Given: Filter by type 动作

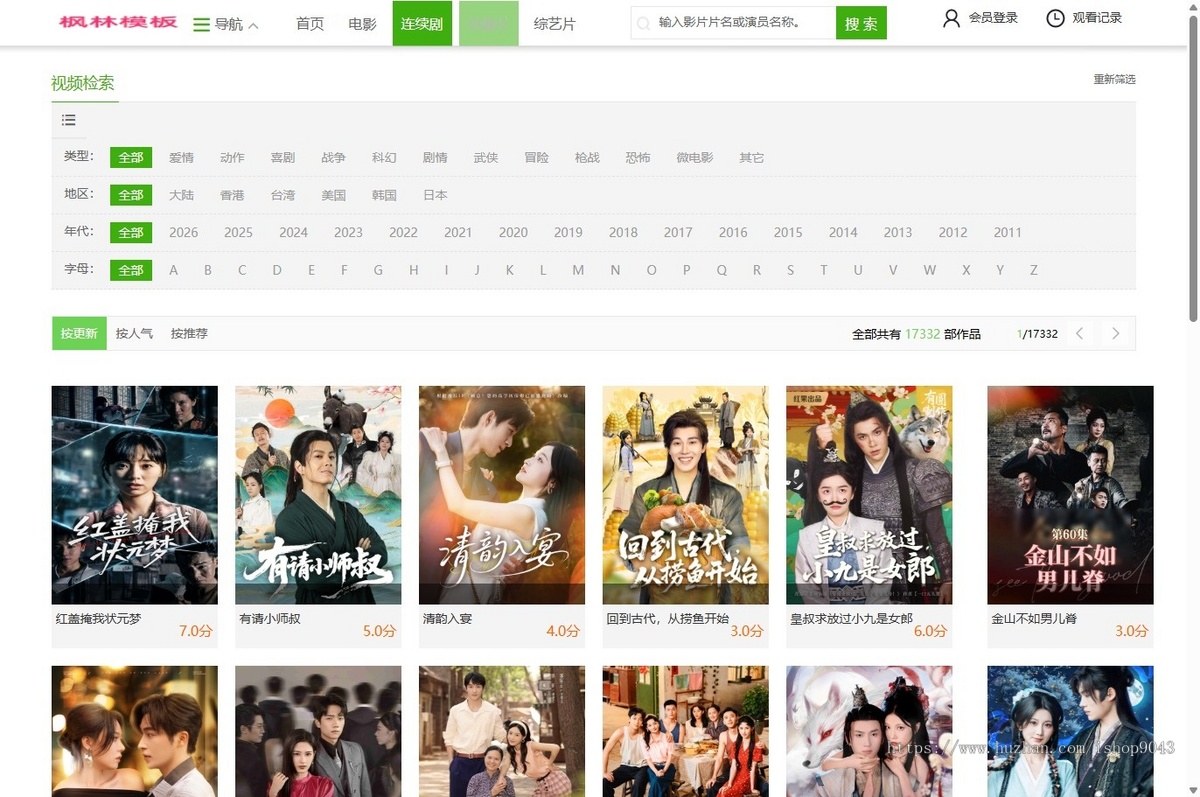Looking at the screenshot, I should point(232,158).
